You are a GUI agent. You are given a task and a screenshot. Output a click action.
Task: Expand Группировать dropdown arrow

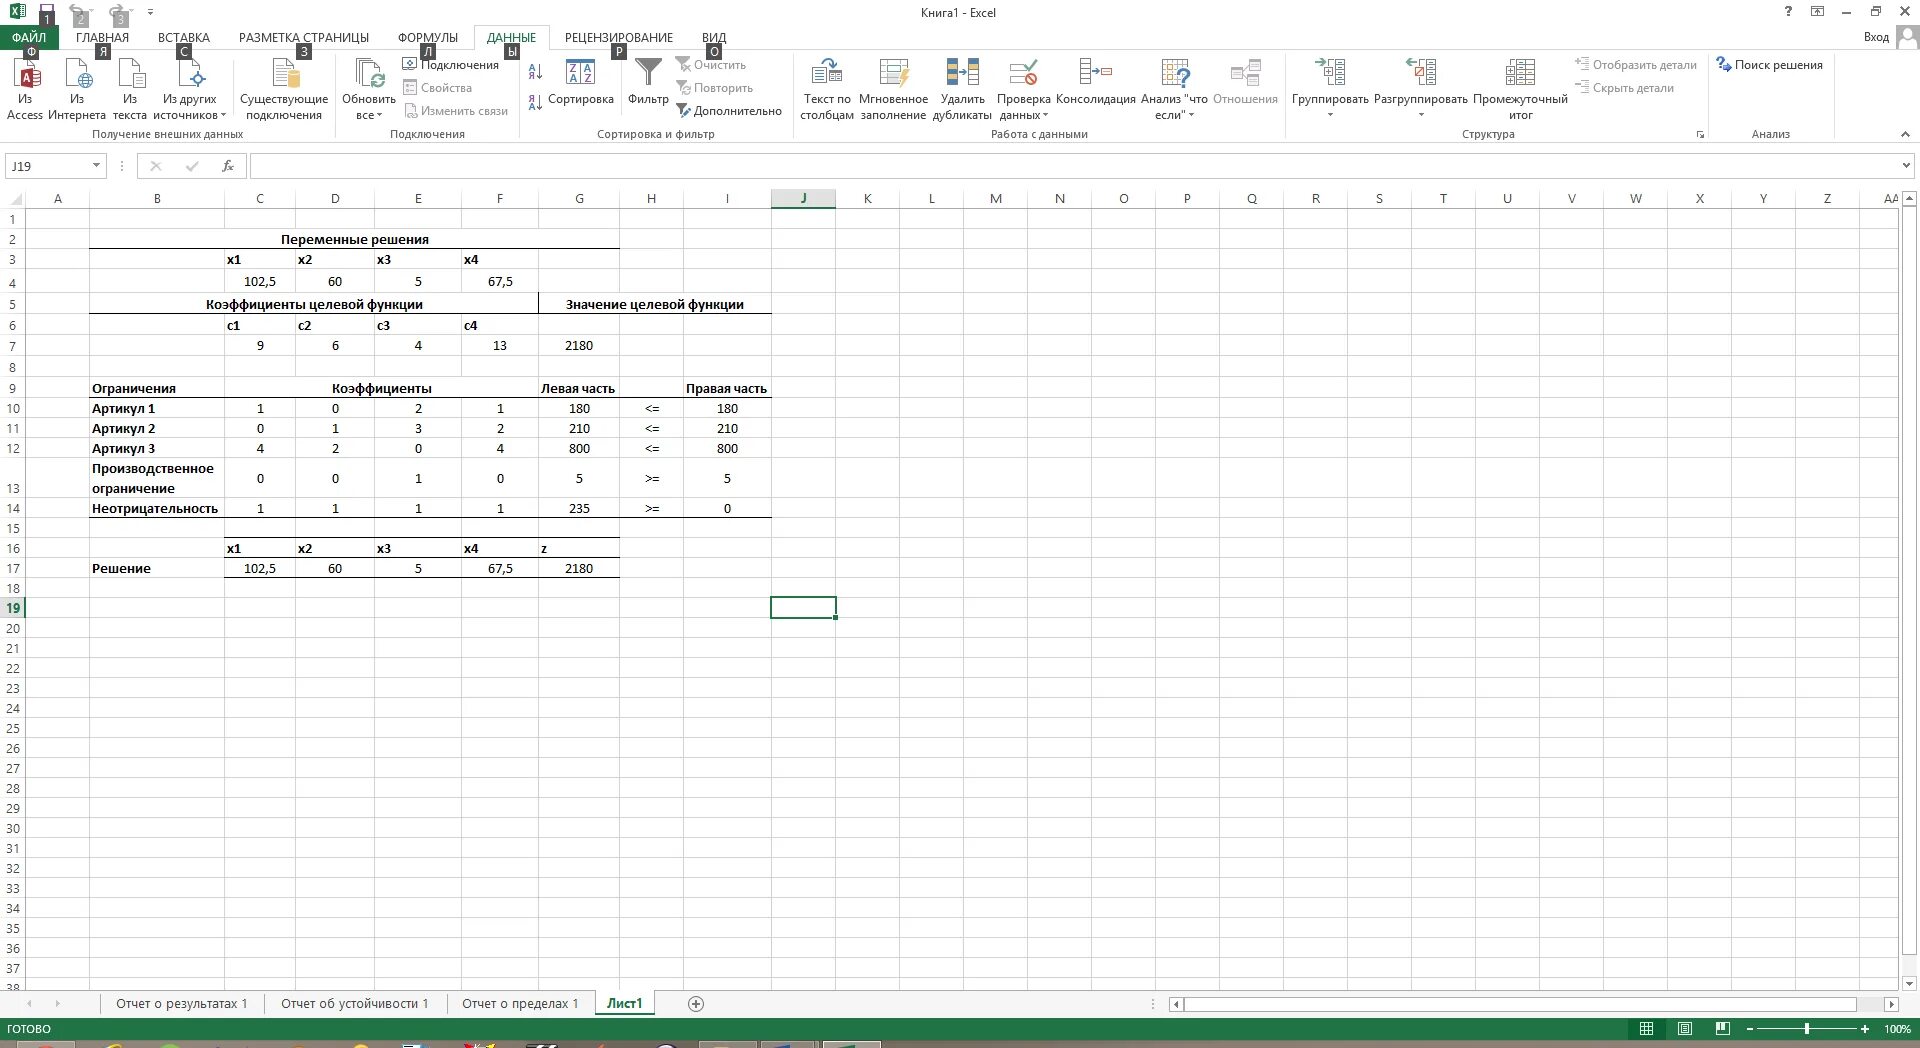click(x=1330, y=115)
